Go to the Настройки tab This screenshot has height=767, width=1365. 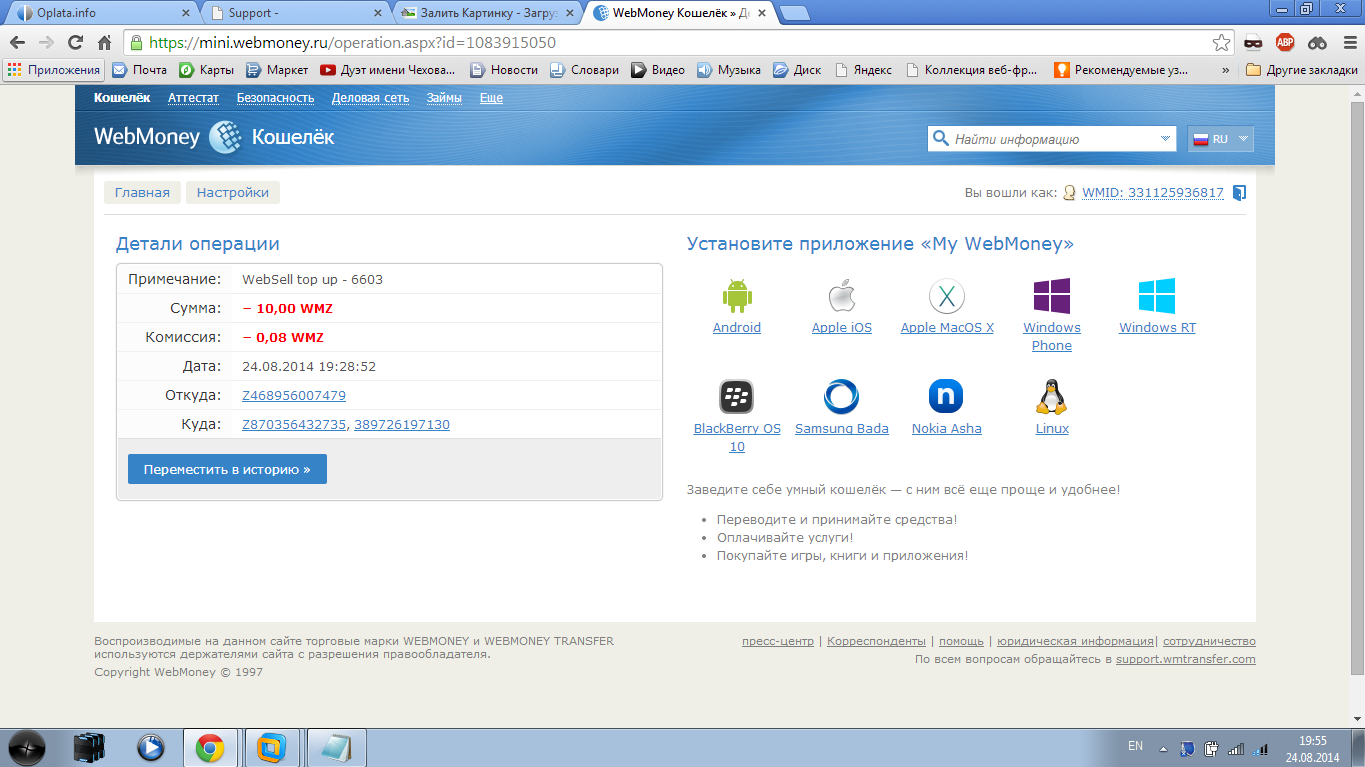pos(233,193)
